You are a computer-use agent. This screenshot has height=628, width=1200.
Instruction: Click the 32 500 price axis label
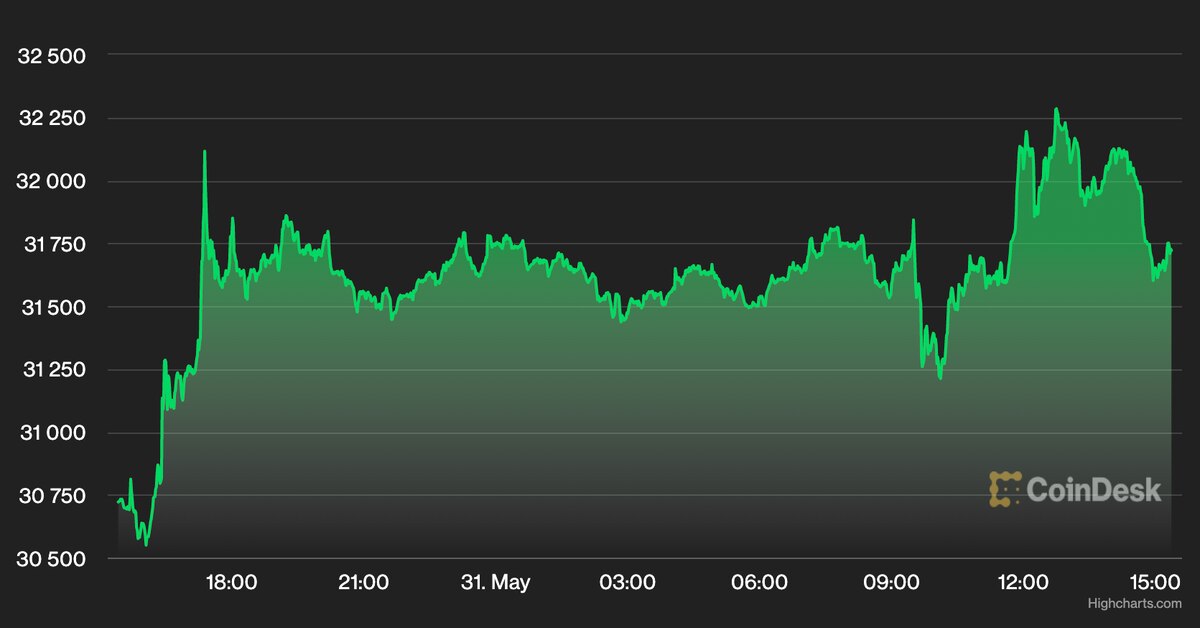[52, 56]
